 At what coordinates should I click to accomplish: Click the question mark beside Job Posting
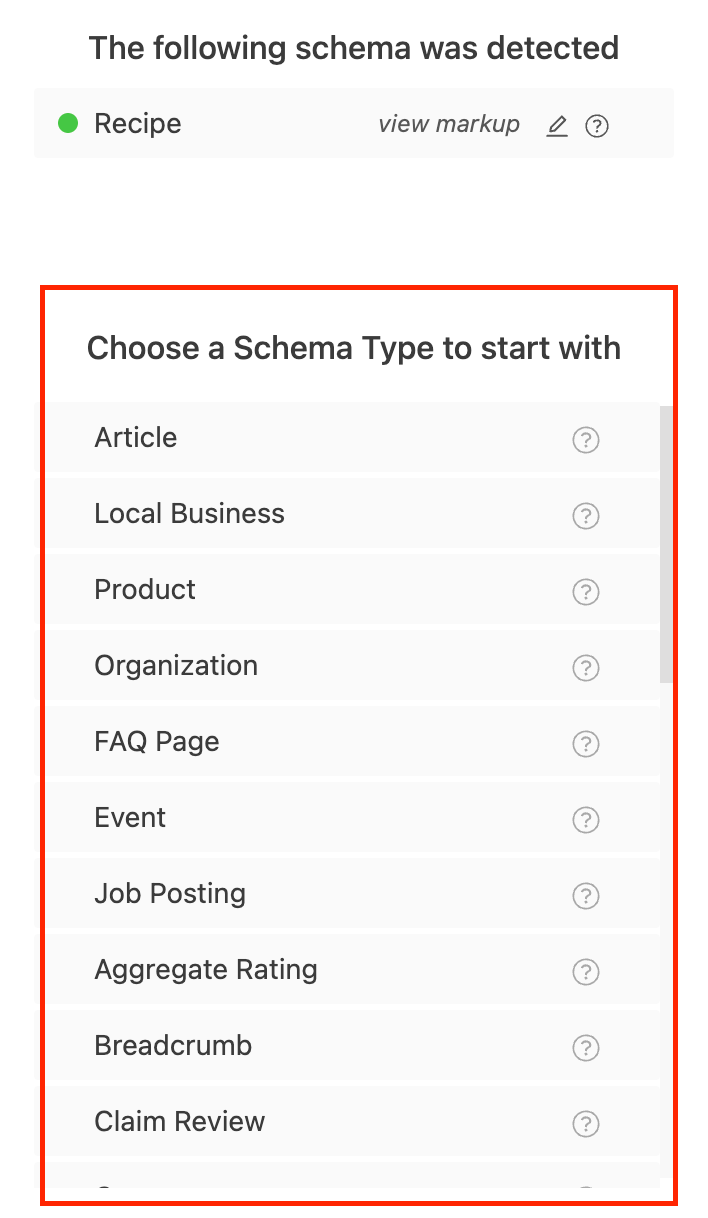pos(585,896)
